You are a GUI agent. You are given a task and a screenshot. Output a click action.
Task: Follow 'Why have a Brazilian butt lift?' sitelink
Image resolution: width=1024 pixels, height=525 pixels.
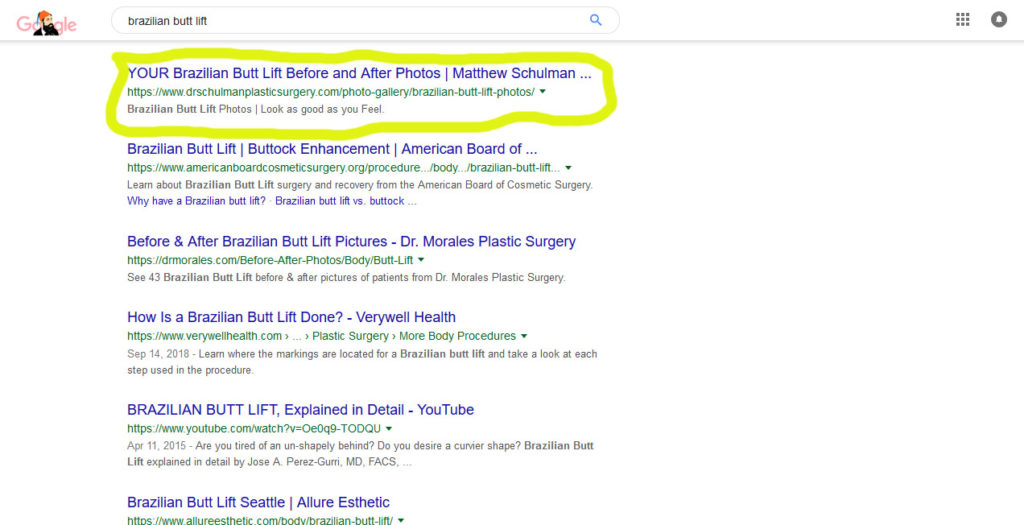pos(197,201)
